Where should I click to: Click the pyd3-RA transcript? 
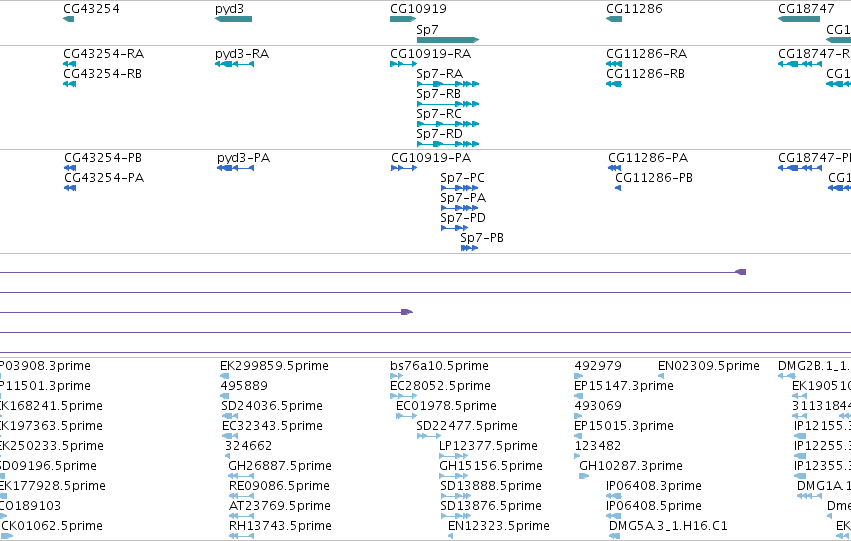234,65
